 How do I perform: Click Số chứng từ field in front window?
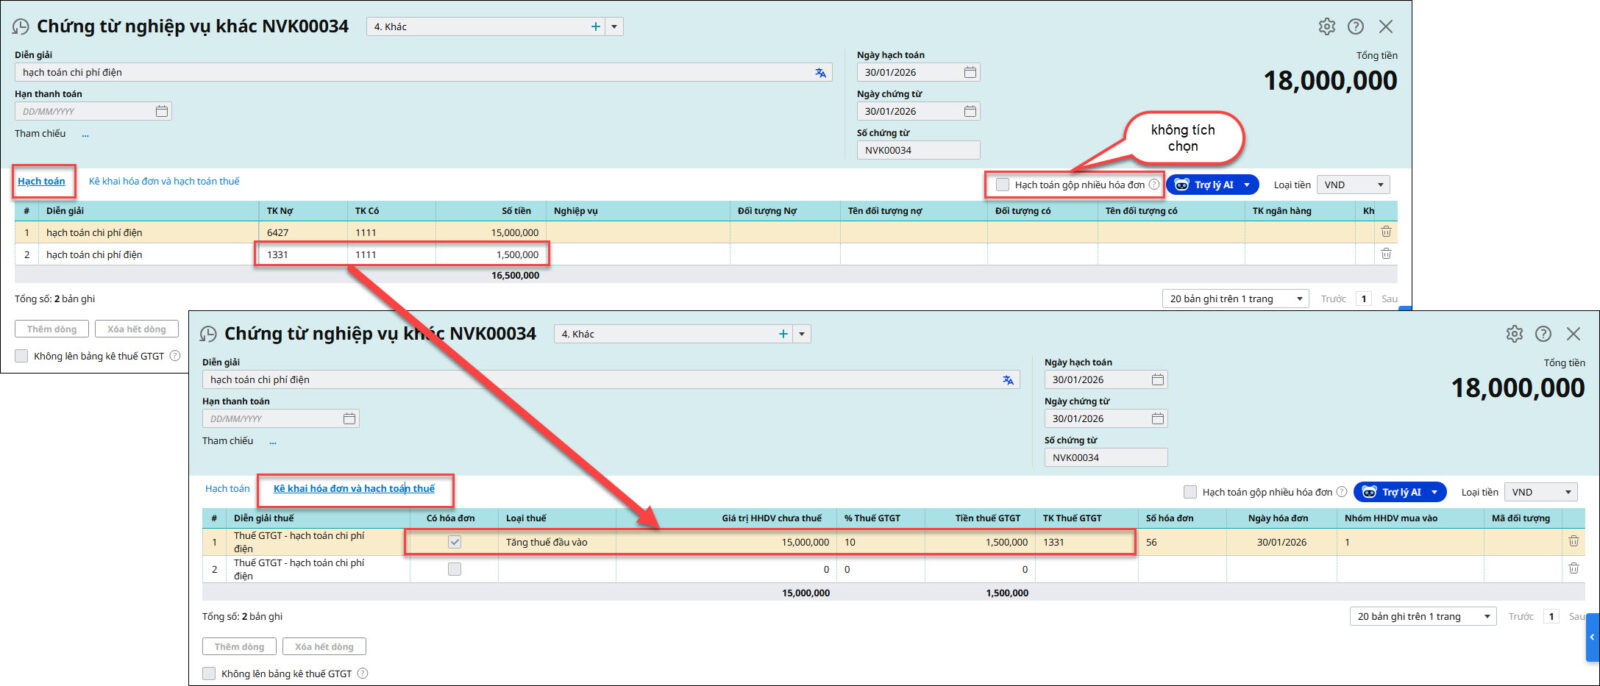[x=1105, y=458]
